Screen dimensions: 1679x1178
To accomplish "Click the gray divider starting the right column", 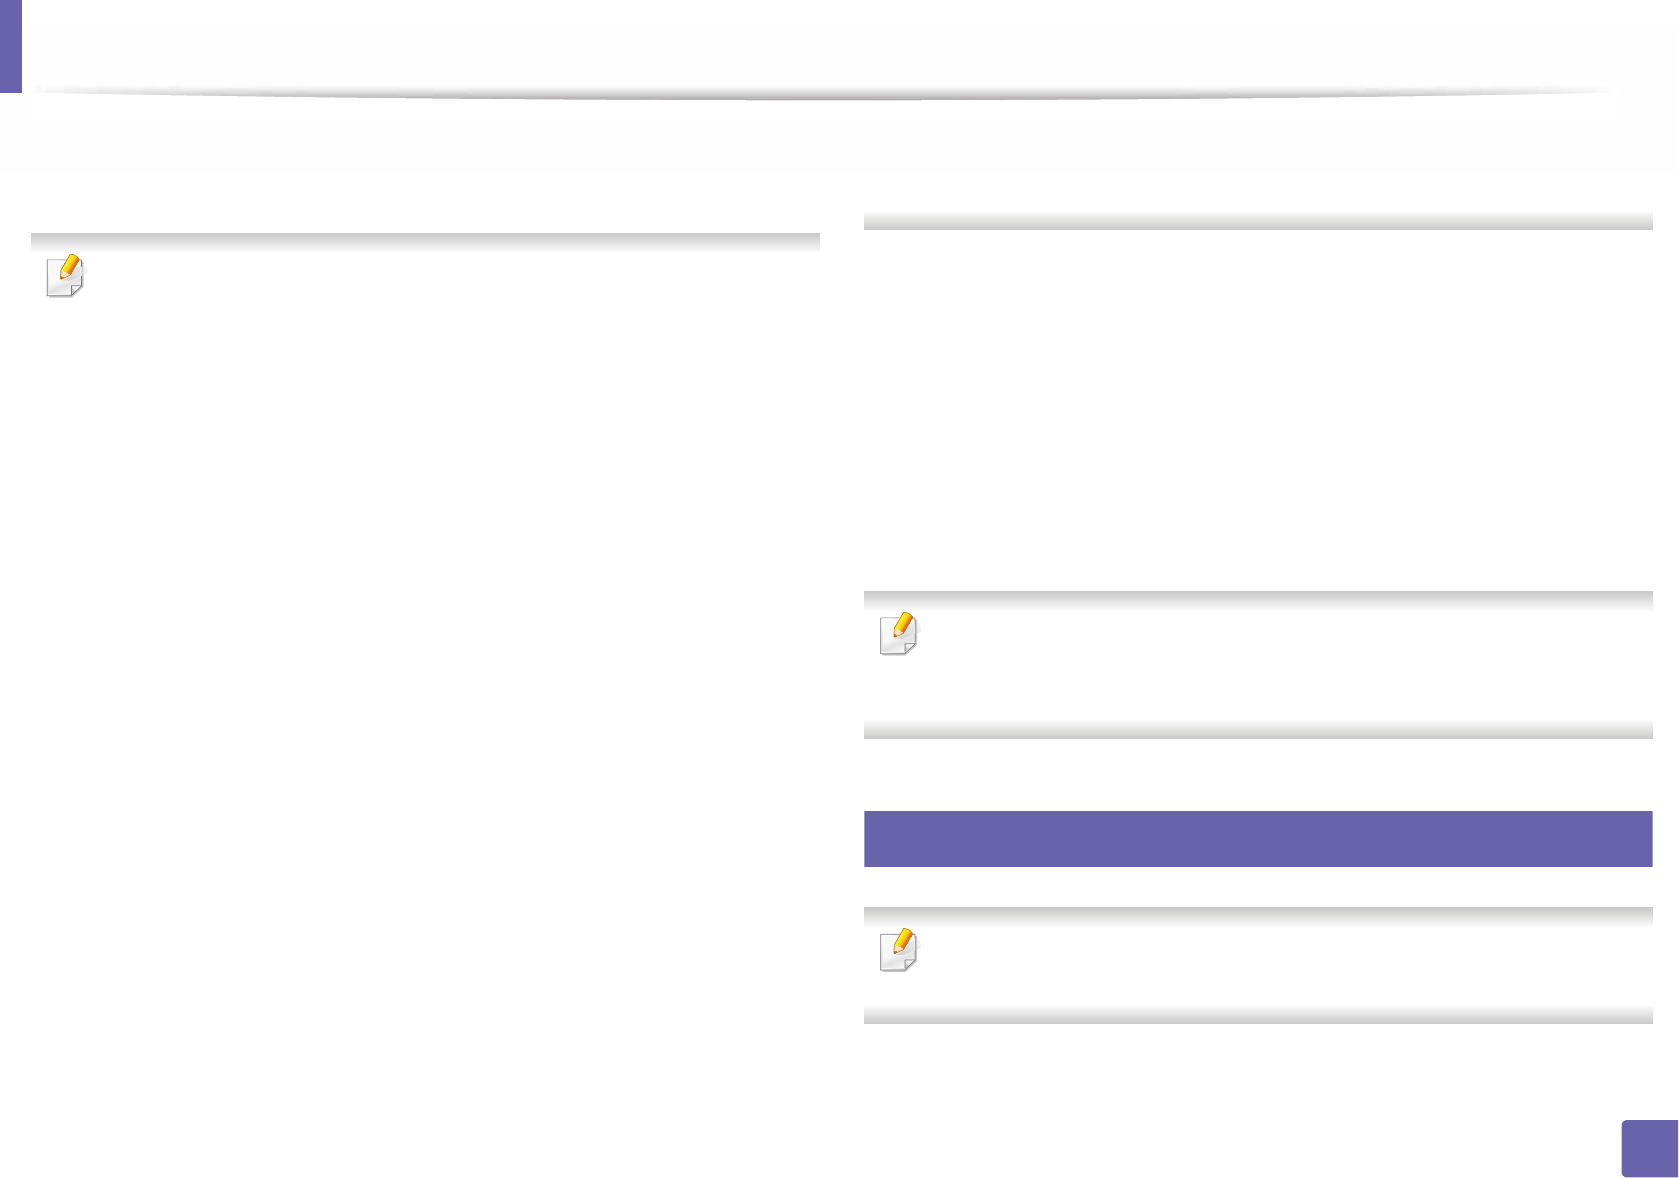I will [x=1257, y=221].
